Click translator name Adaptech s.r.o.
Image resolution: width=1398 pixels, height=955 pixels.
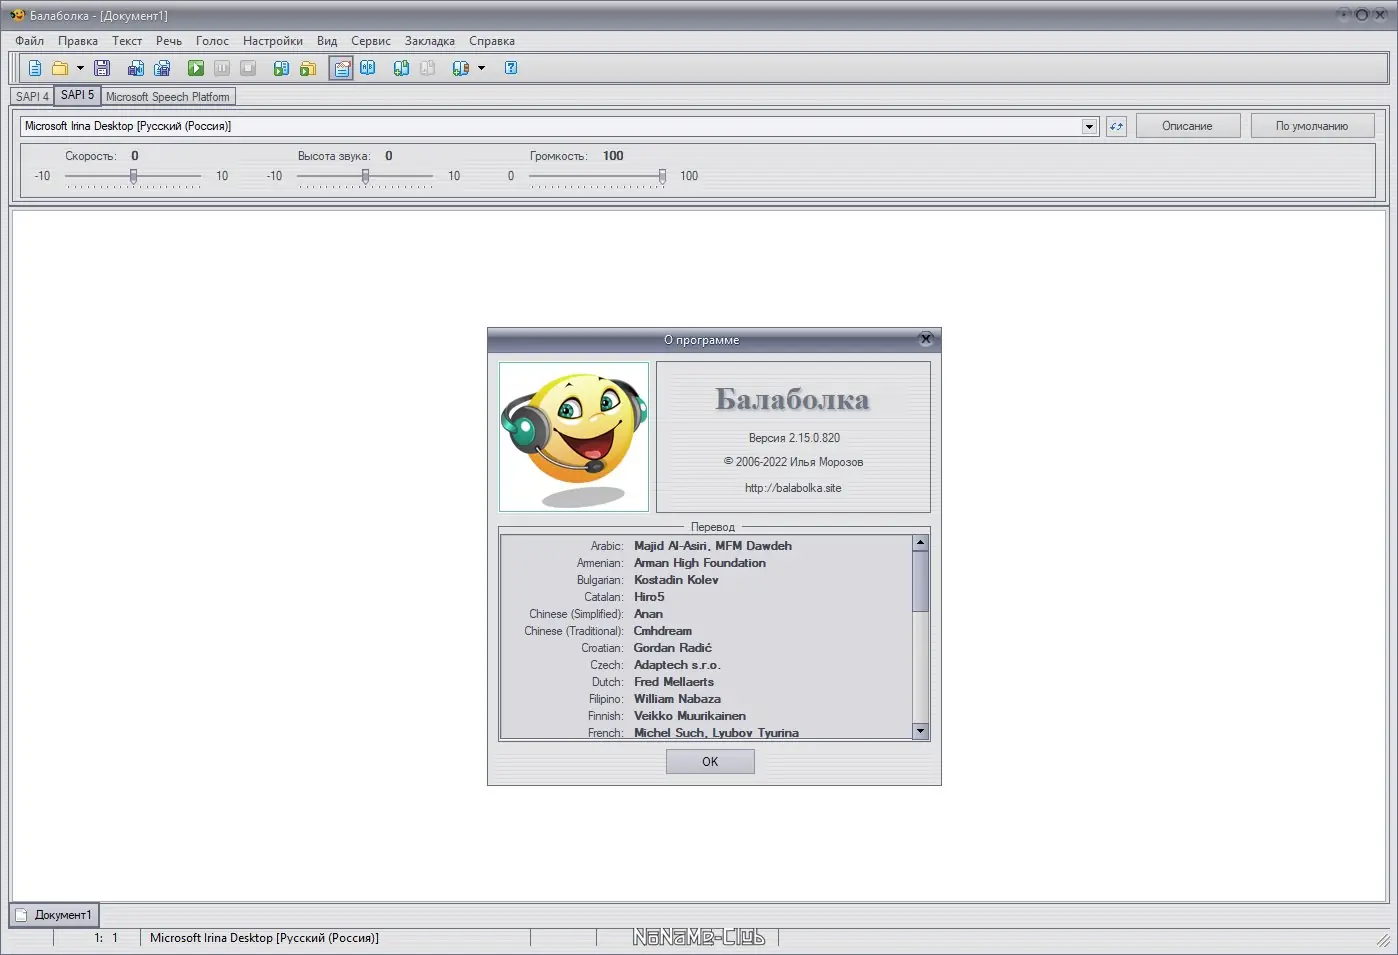(677, 665)
